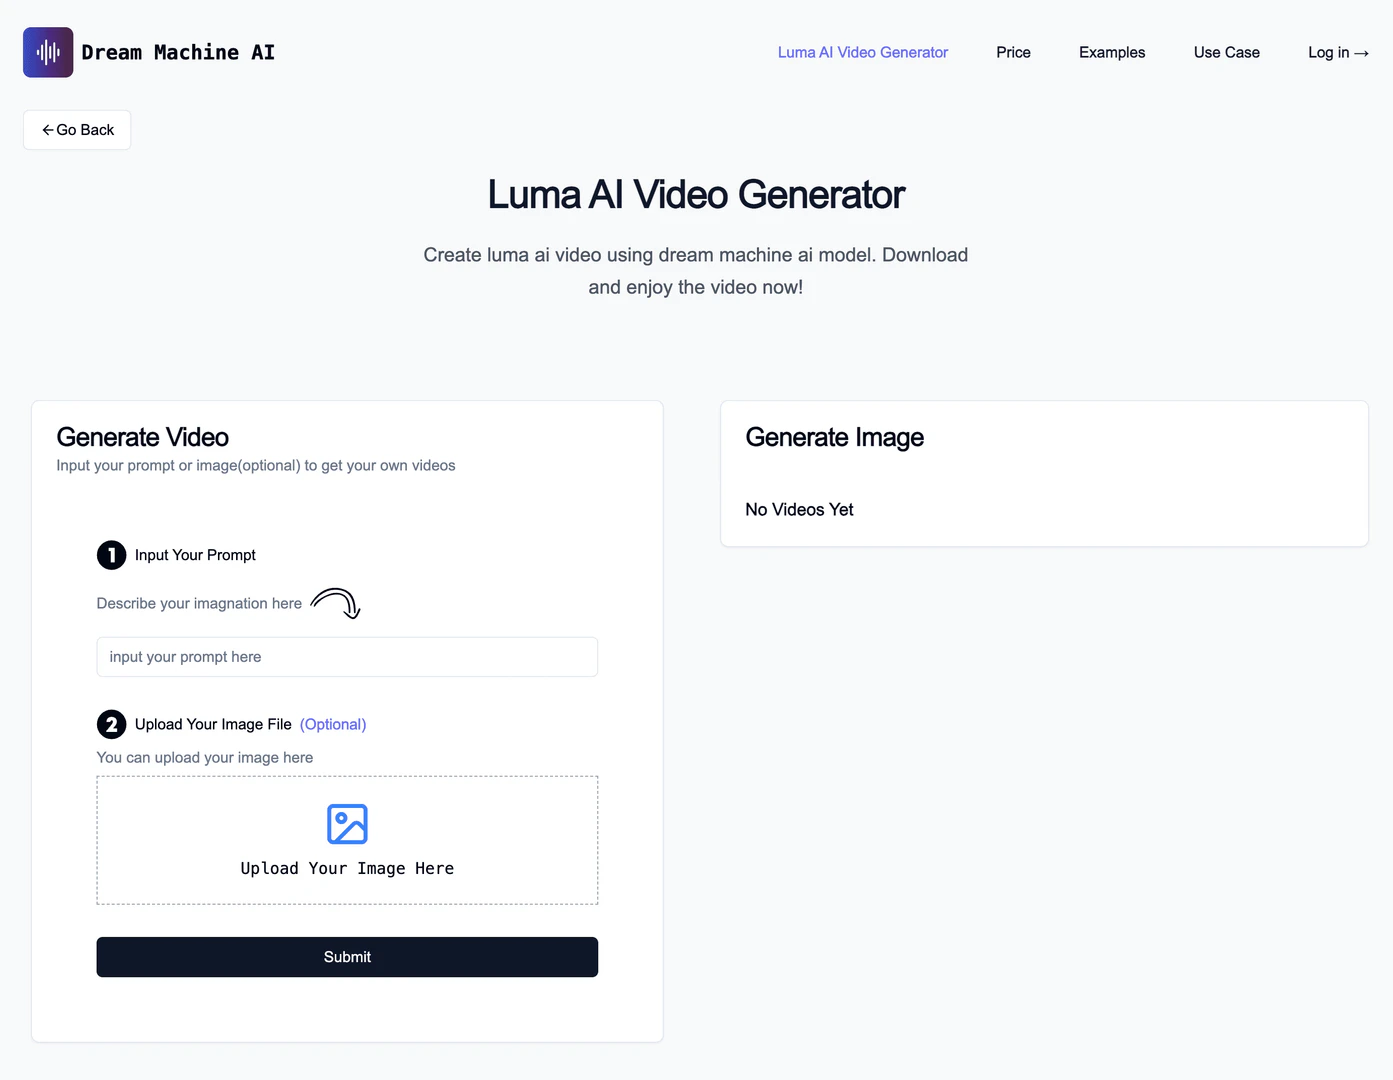This screenshot has width=1393, height=1080.
Task: Navigate to the Use Case page
Action: coord(1226,52)
